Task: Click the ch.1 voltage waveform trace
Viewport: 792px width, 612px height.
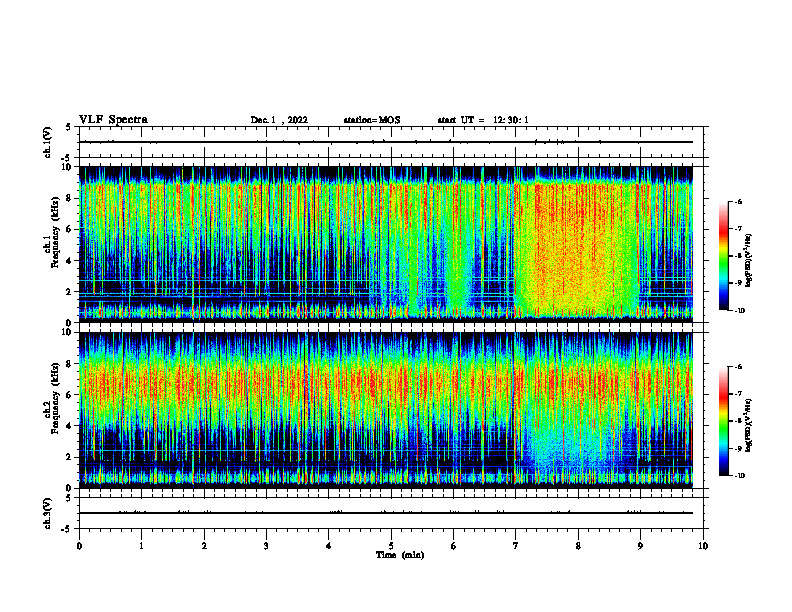Action: coord(386,142)
